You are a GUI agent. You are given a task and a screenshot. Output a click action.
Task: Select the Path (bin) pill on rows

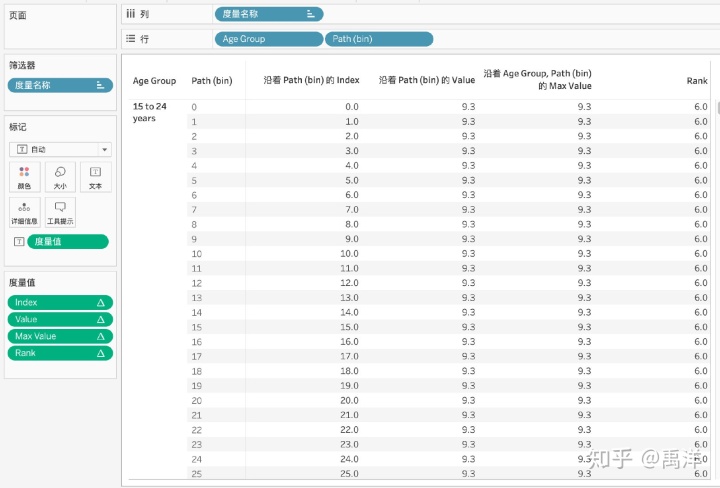click(378, 39)
